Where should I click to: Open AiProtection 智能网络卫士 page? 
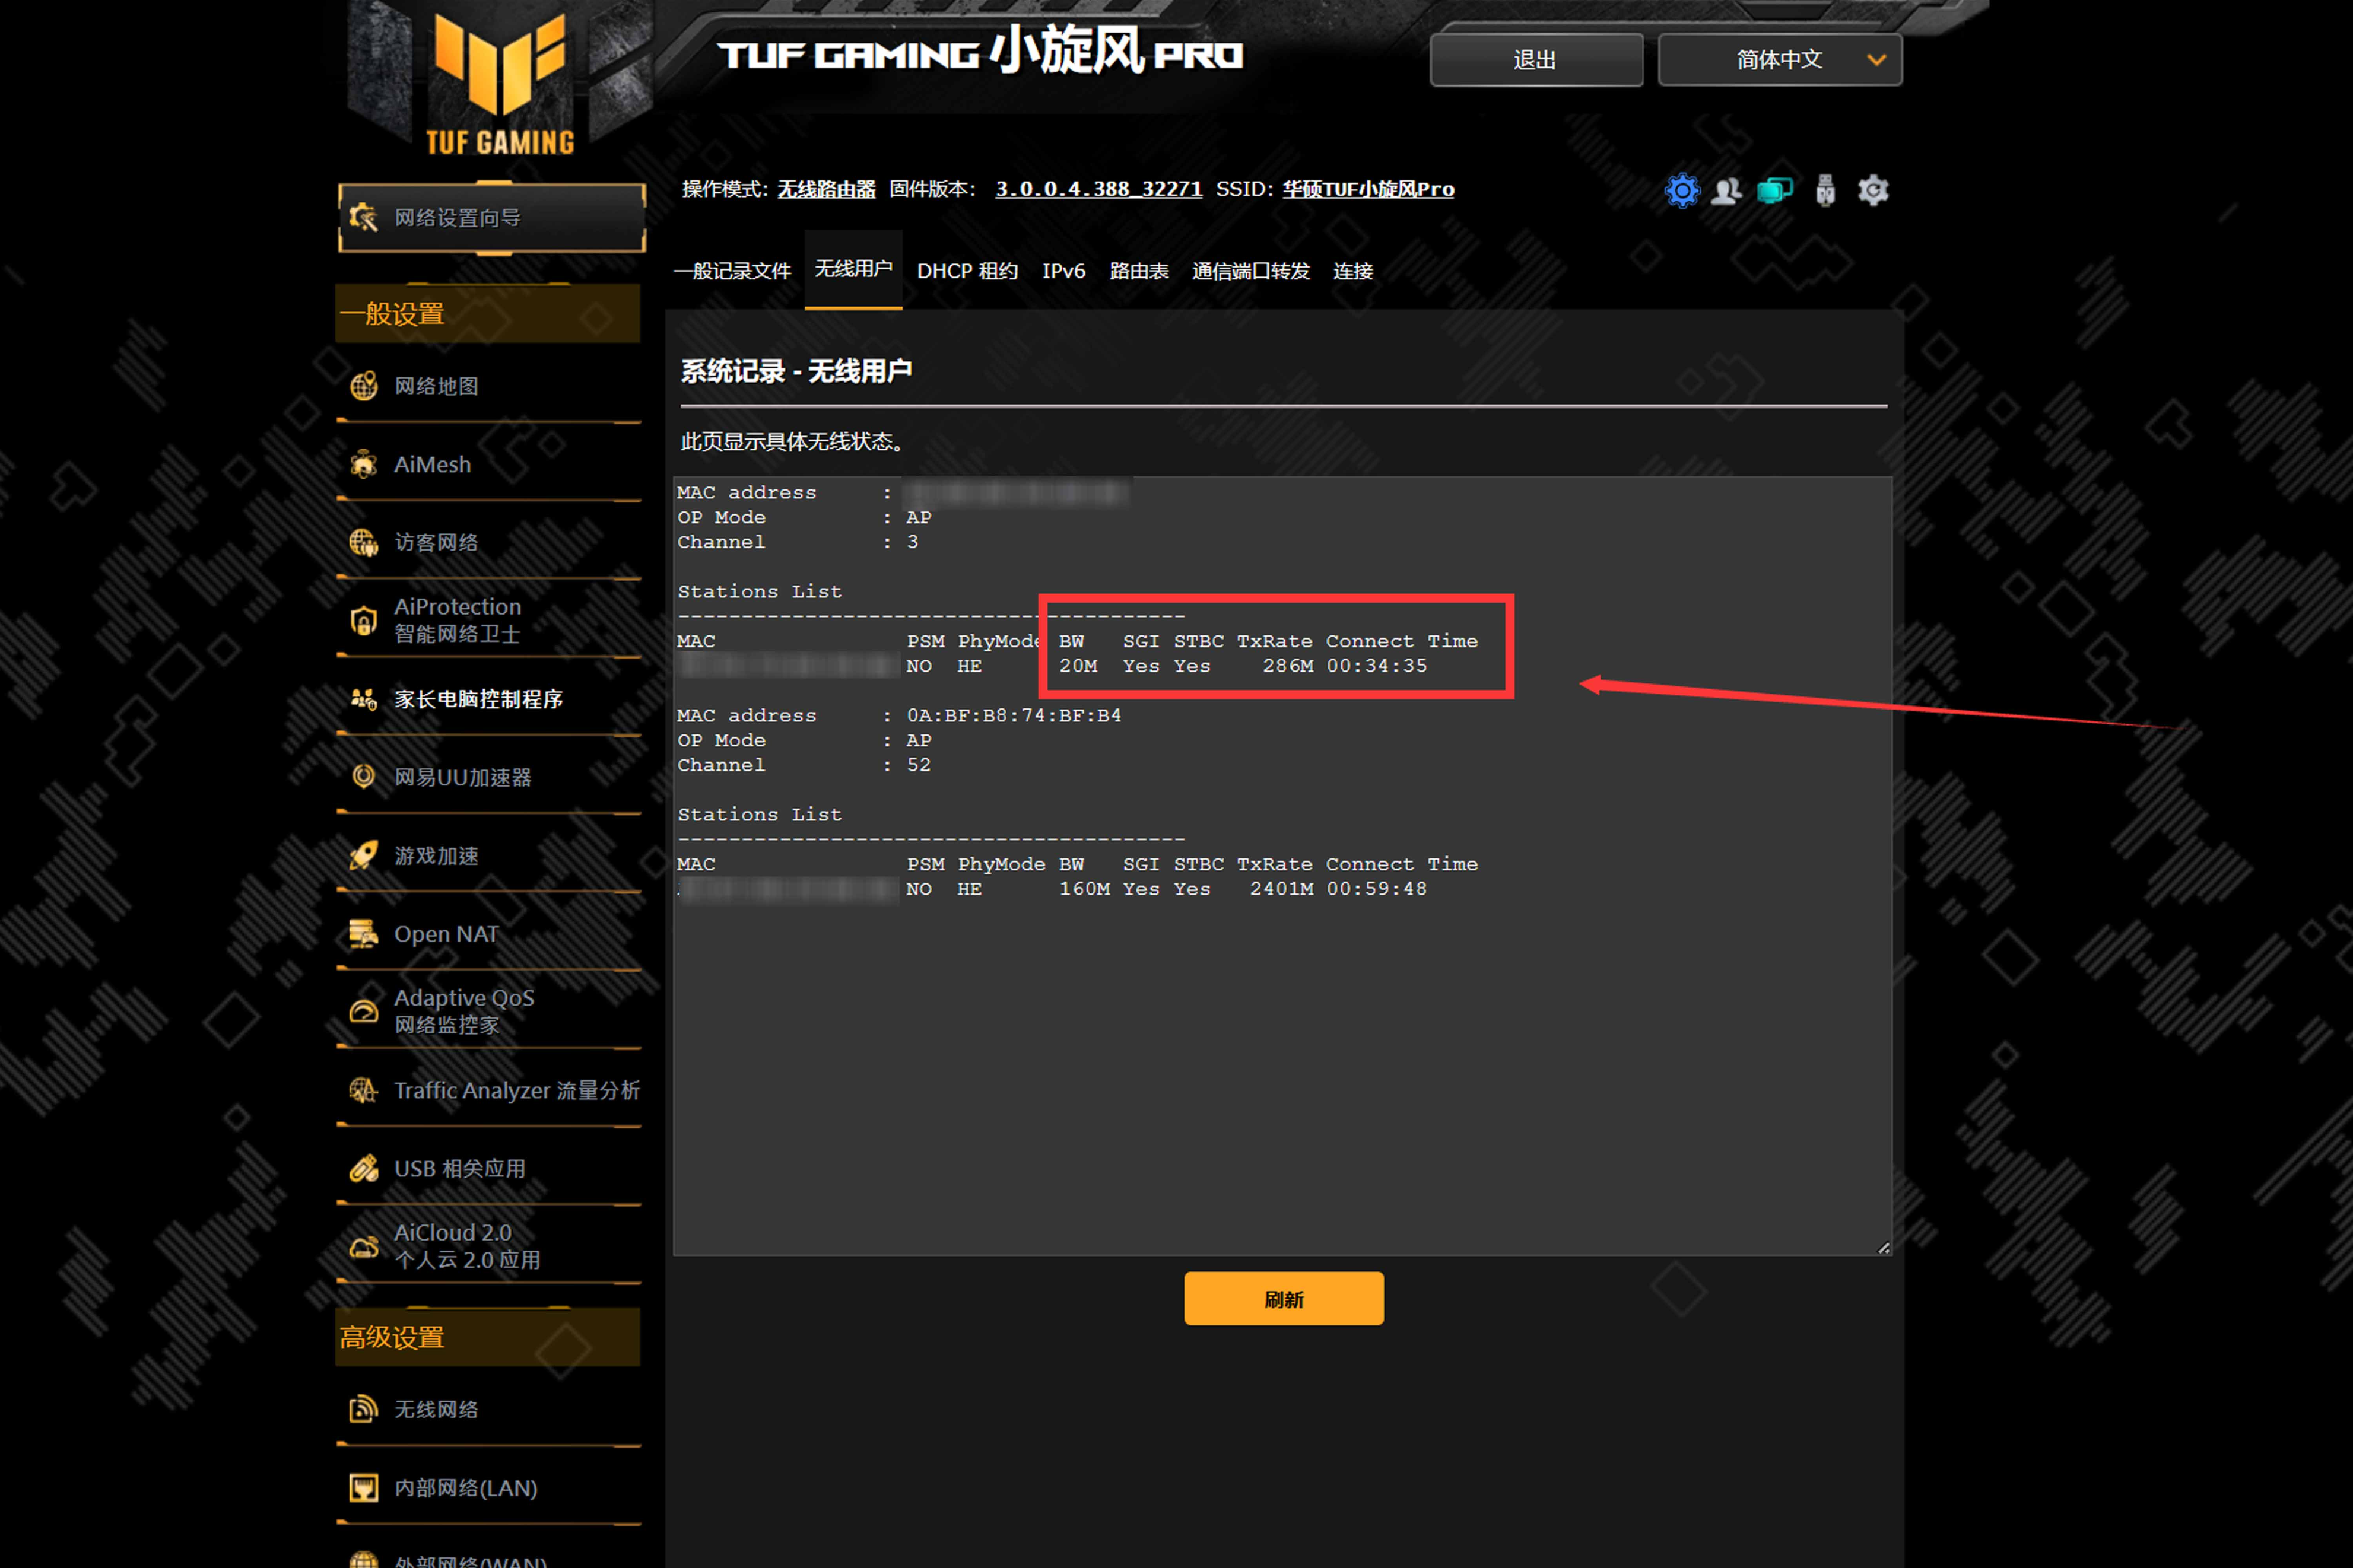(x=457, y=619)
